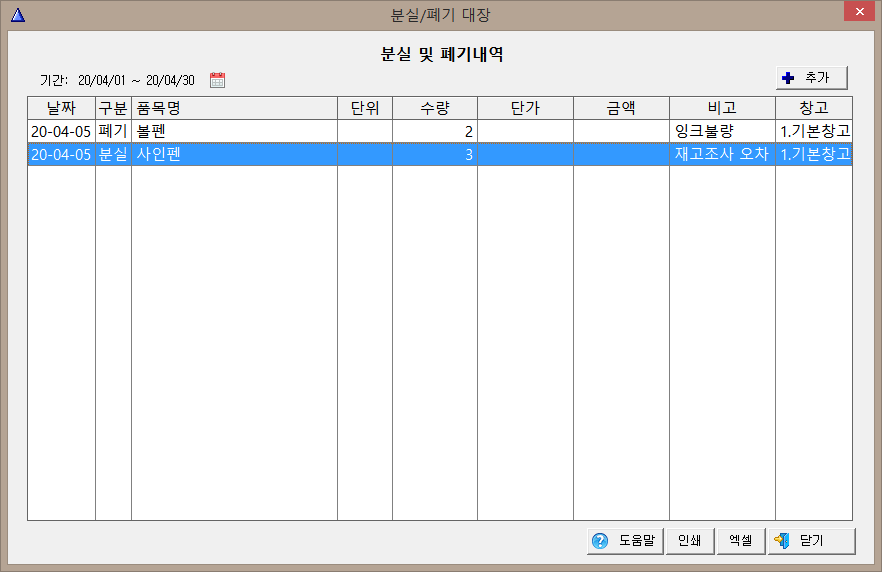Click the 단위 column header
This screenshot has height=572, width=882.
364,108
